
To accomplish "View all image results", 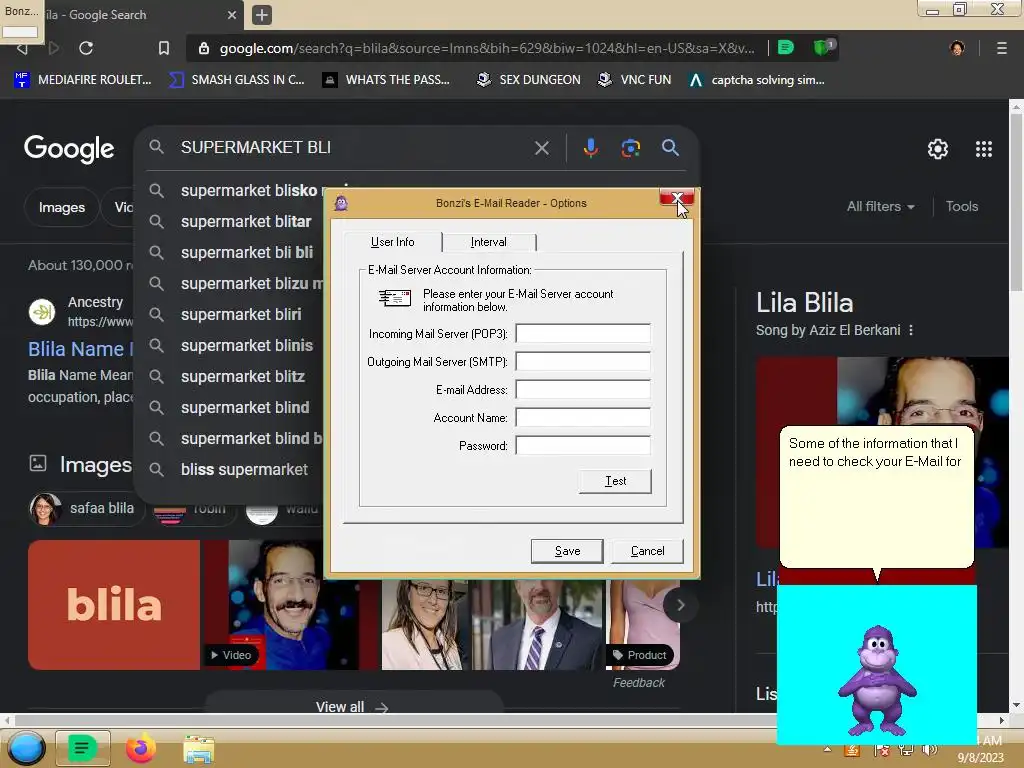I will [353, 707].
